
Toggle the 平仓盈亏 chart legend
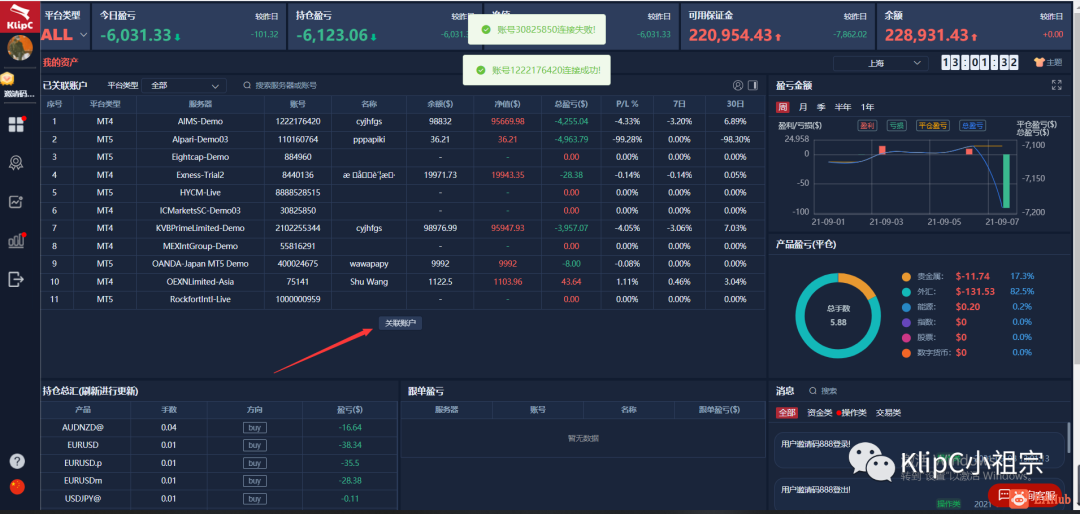933,125
